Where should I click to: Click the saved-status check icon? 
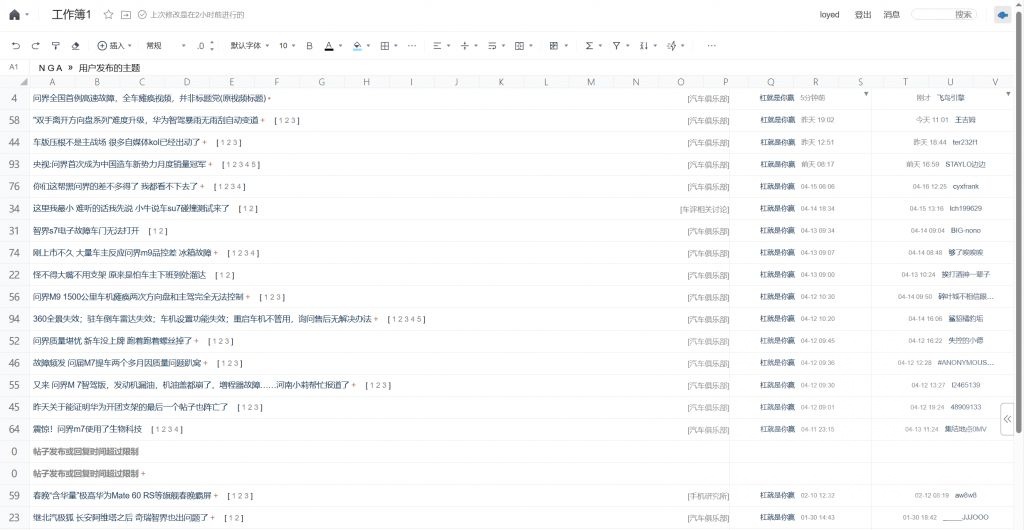(142, 14)
